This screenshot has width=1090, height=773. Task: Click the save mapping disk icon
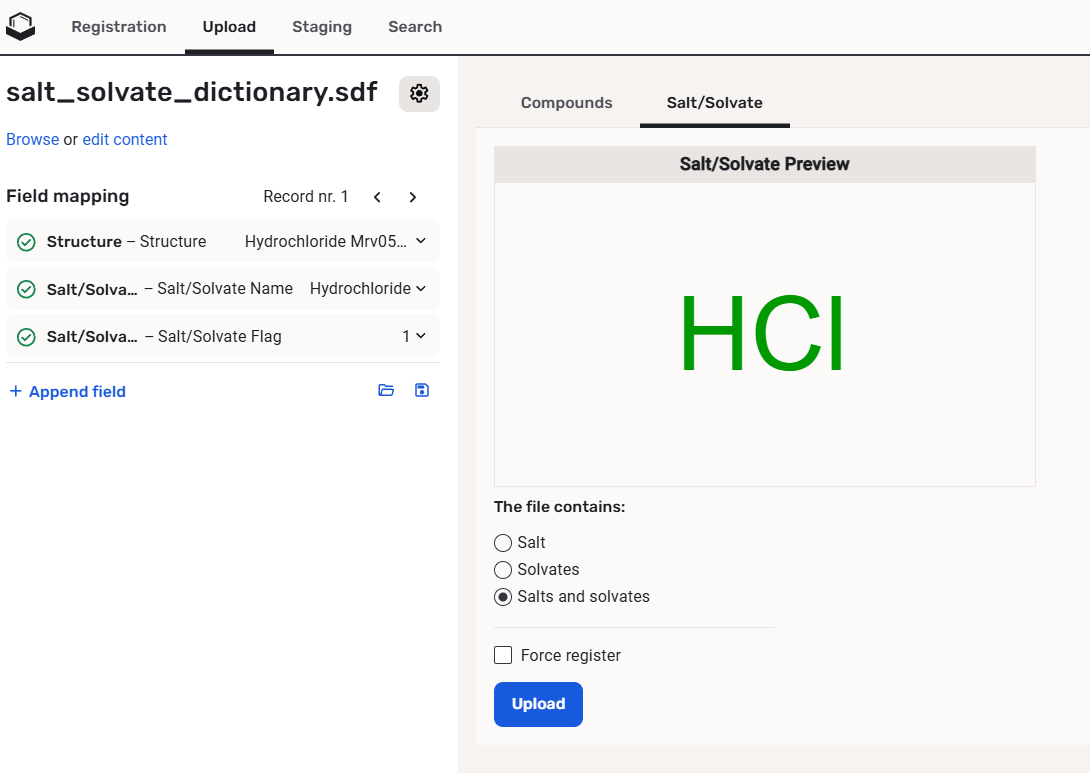(422, 390)
